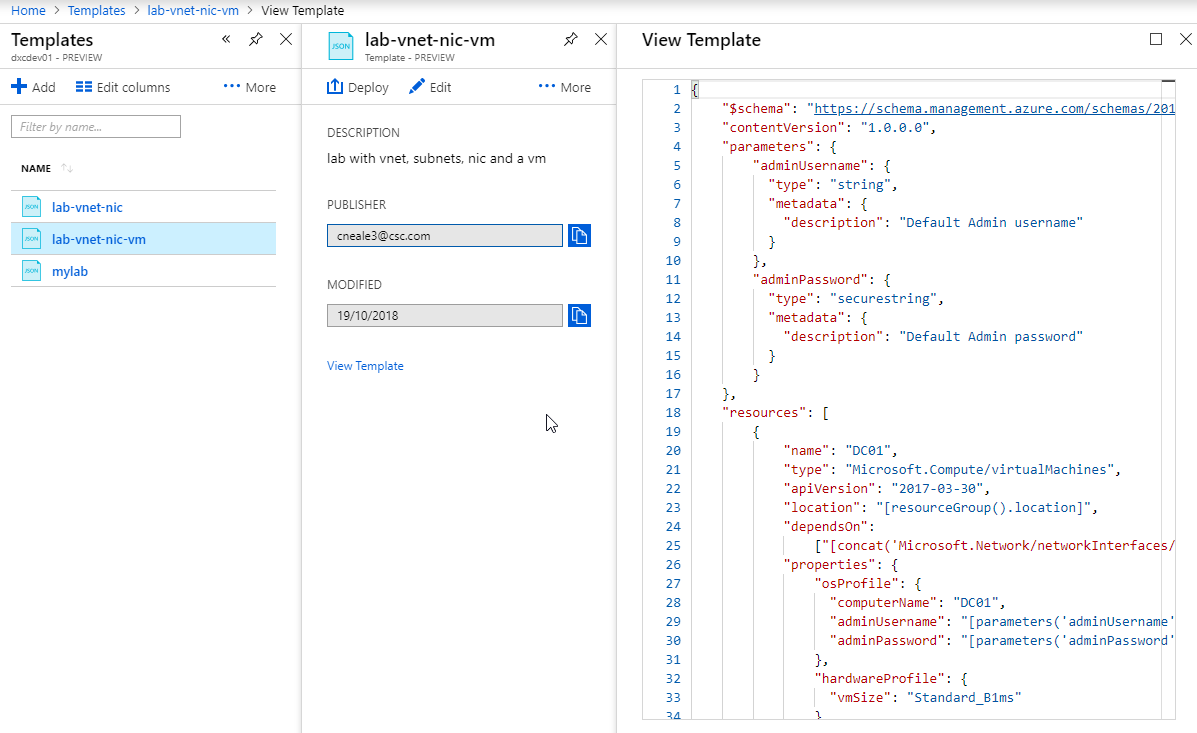Click "Standard_B1ms" vmSize value

coord(964,697)
